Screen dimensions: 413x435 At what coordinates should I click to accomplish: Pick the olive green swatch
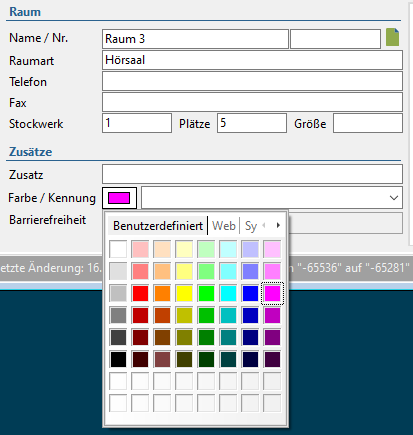[184, 337]
